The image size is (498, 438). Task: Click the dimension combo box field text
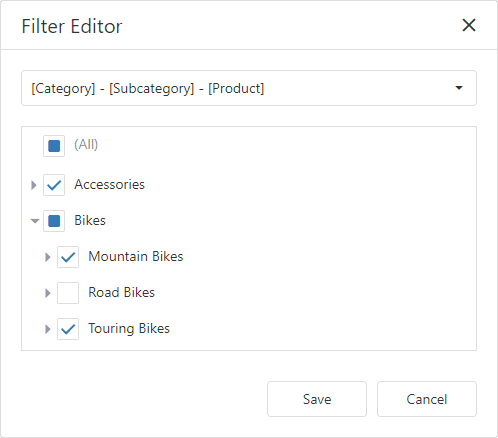point(148,88)
